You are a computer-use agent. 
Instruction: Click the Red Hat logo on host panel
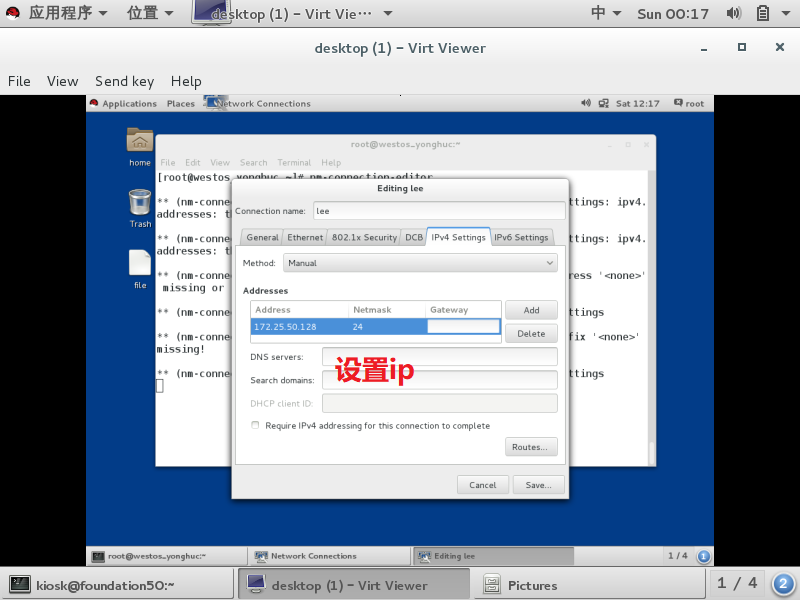point(13,13)
